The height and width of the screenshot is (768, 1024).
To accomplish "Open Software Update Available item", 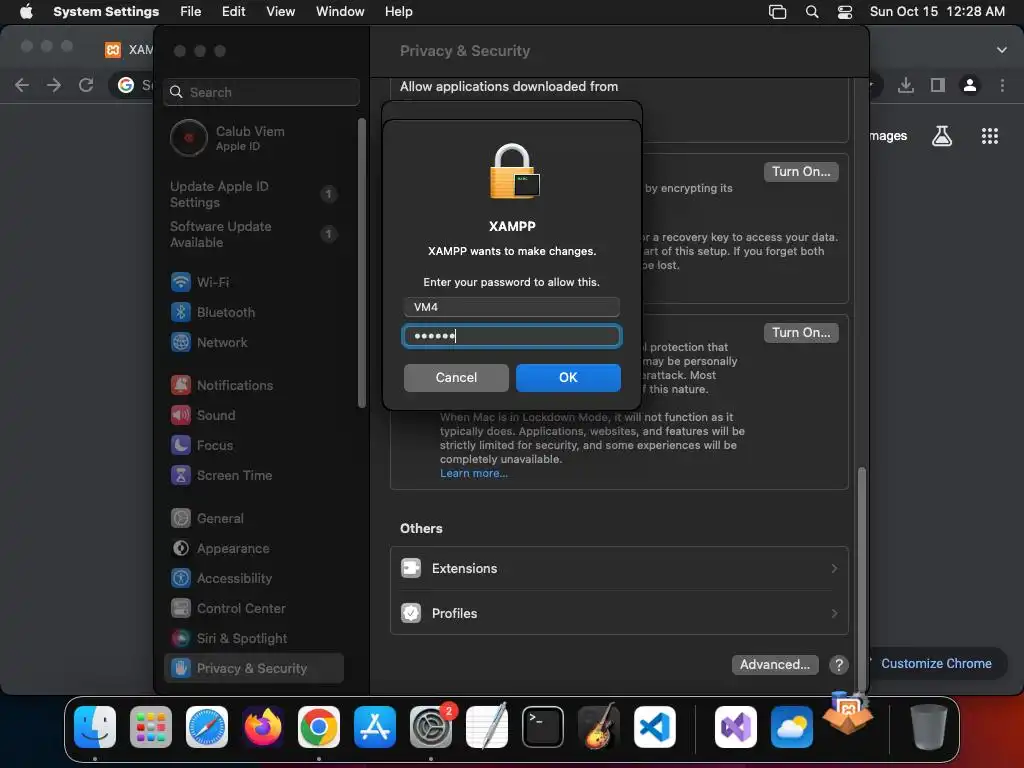I will coord(255,234).
